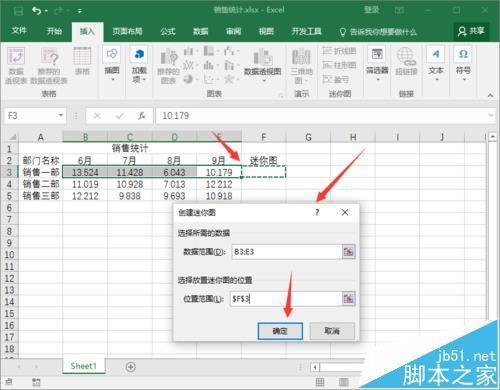The width and height of the screenshot is (500, 390).
Task: Open the Add-ins store icon
Action: tap(139, 54)
